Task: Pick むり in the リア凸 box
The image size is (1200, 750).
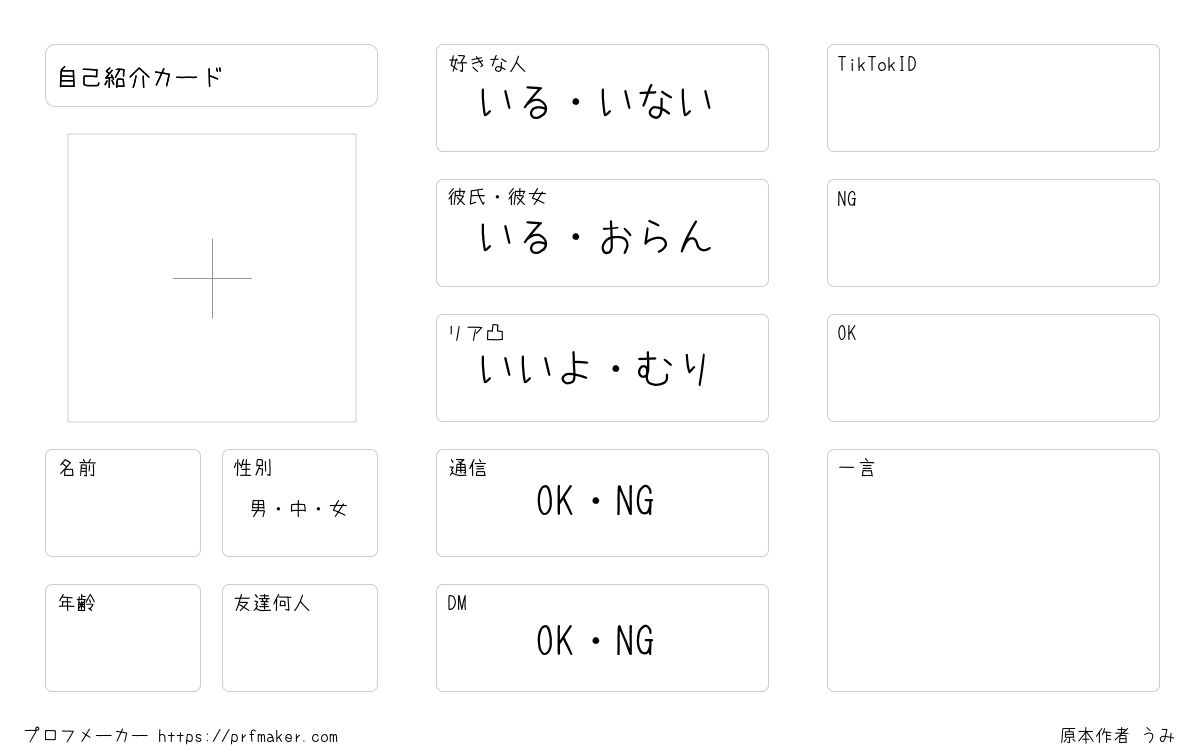Action: 674,370
